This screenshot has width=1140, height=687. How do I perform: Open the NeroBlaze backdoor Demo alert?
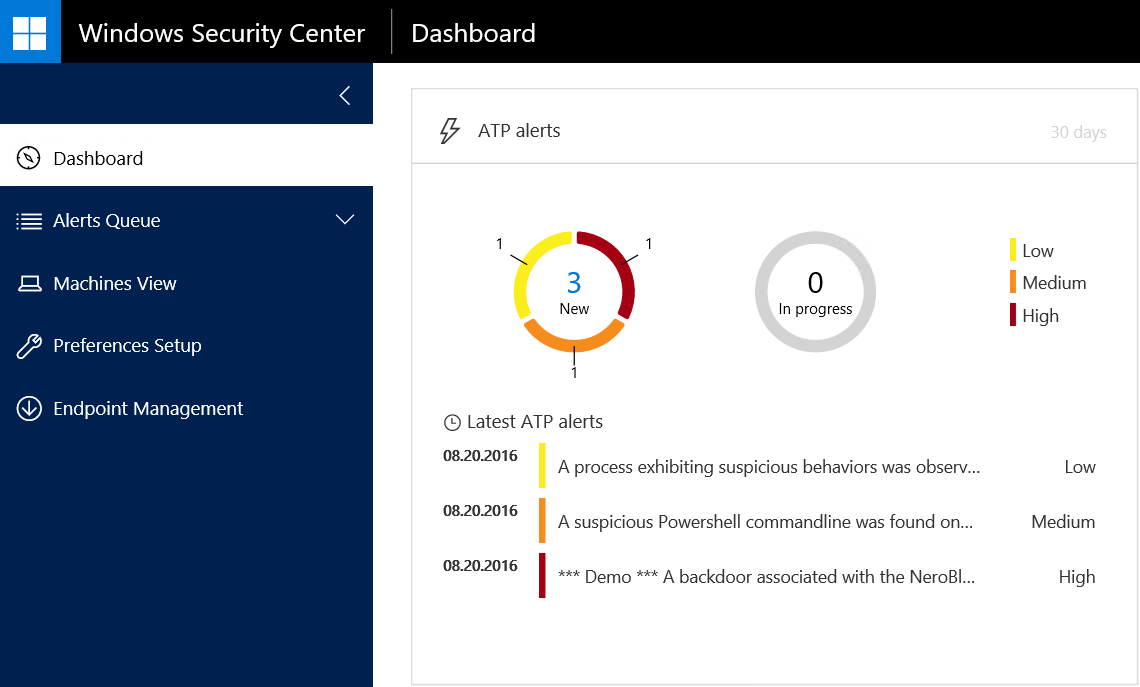766,577
